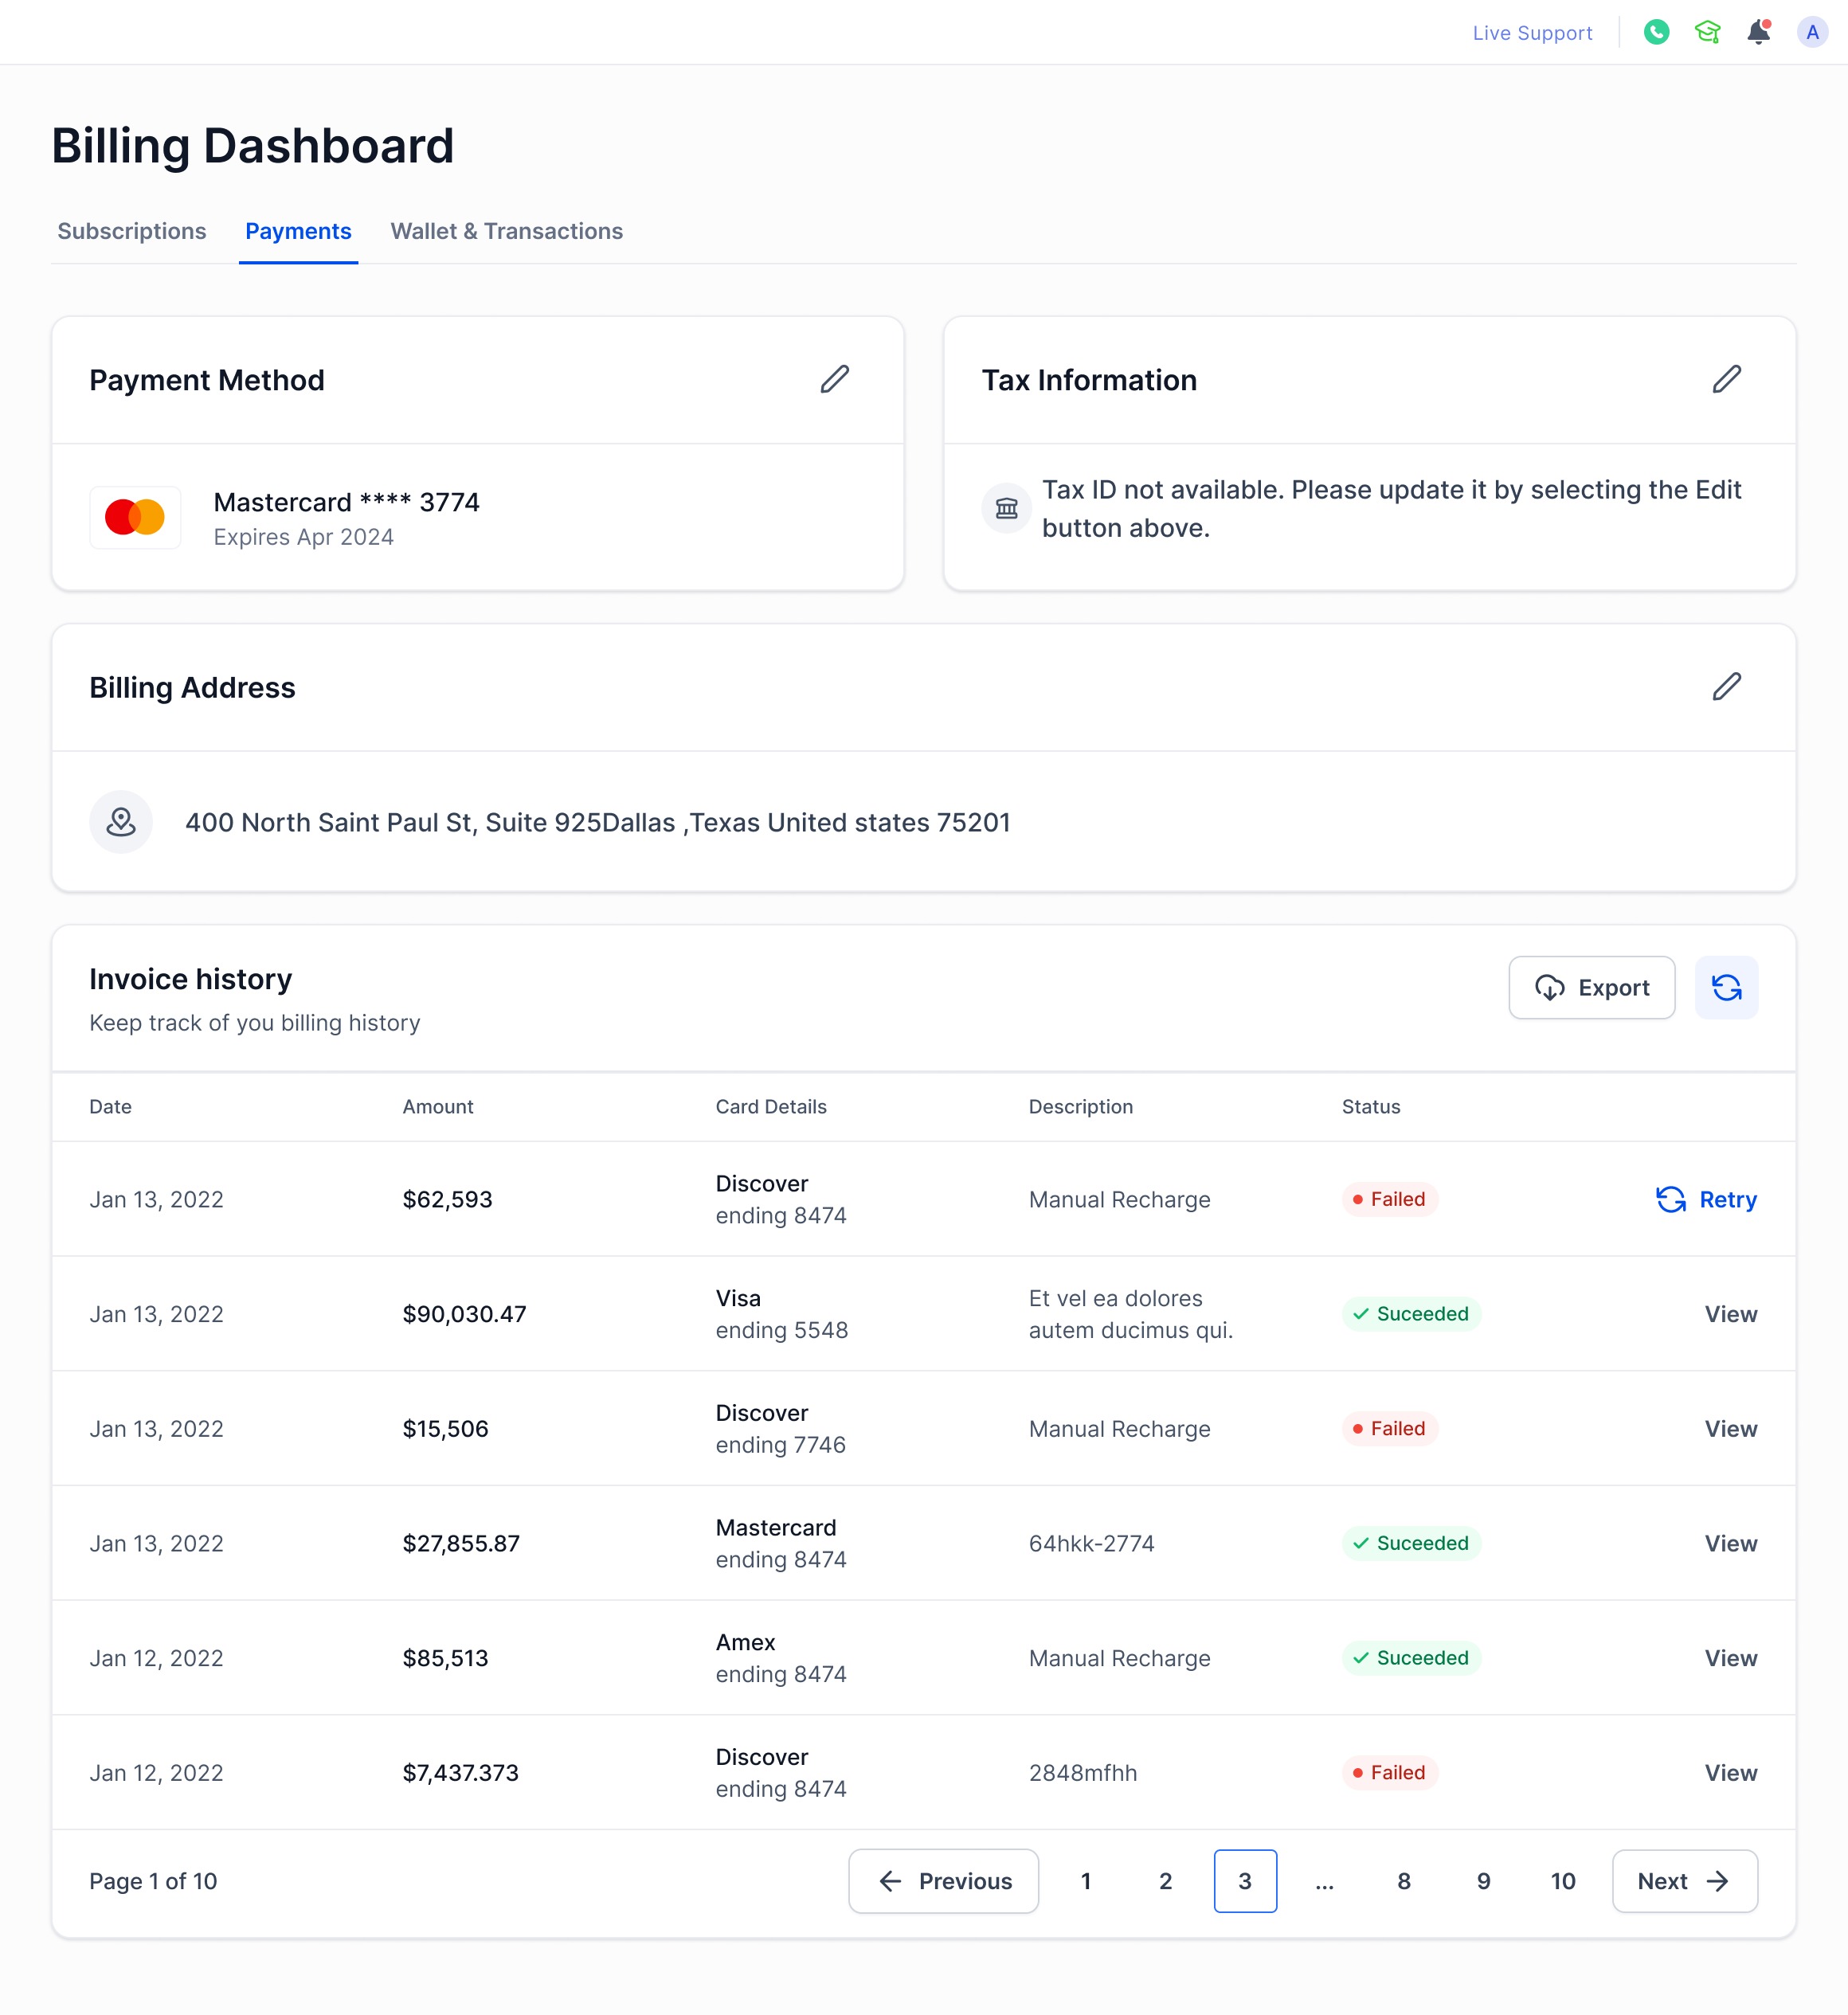View the $90,030.47 Visa invoice
Image resolution: width=1848 pixels, height=2015 pixels.
click(x=1730, y=1313)
